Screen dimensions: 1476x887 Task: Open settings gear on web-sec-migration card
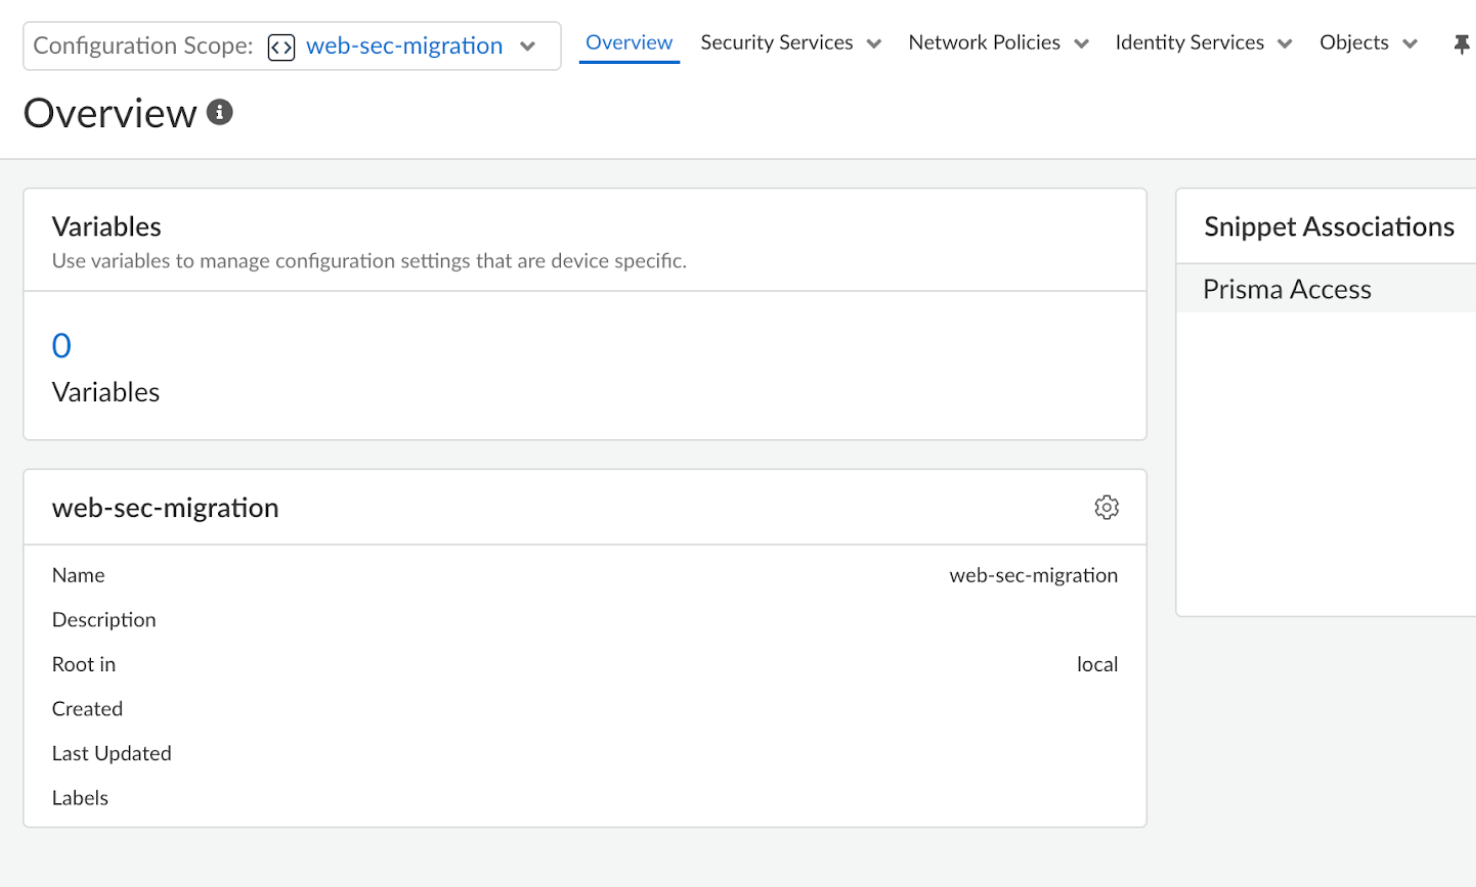pos(1106,507)
